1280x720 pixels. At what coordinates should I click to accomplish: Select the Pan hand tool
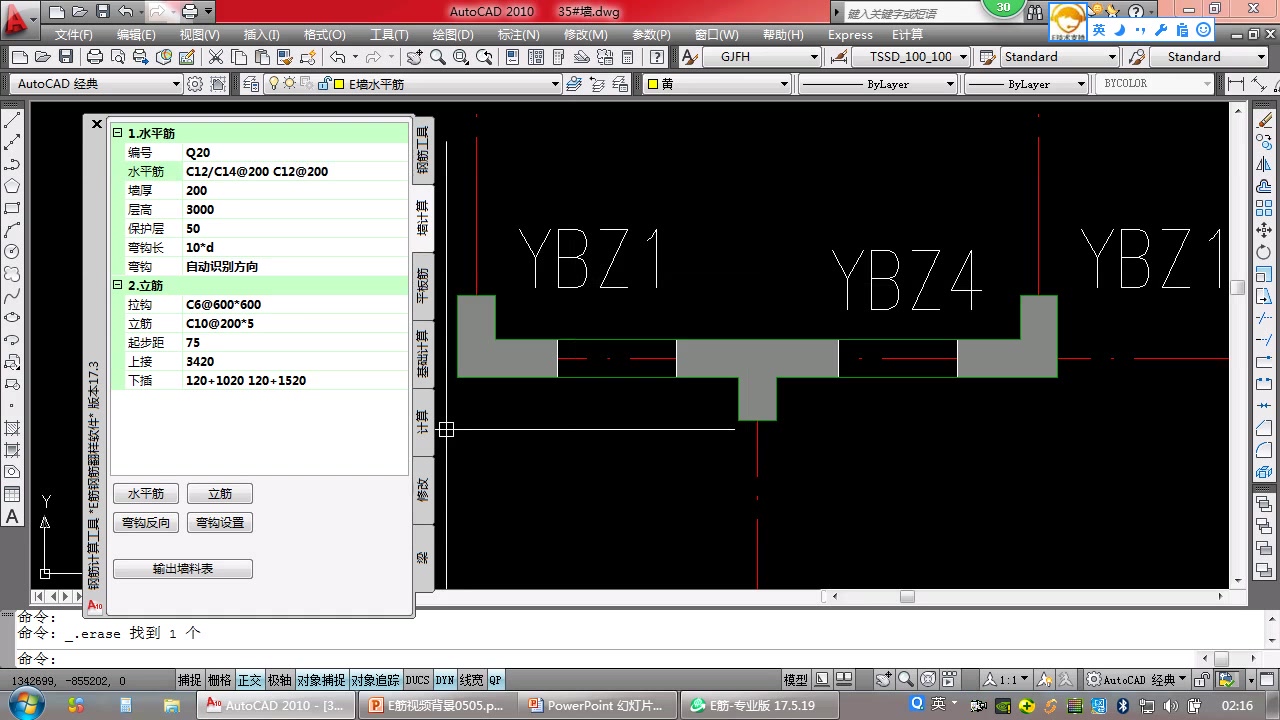pos(415,57)
